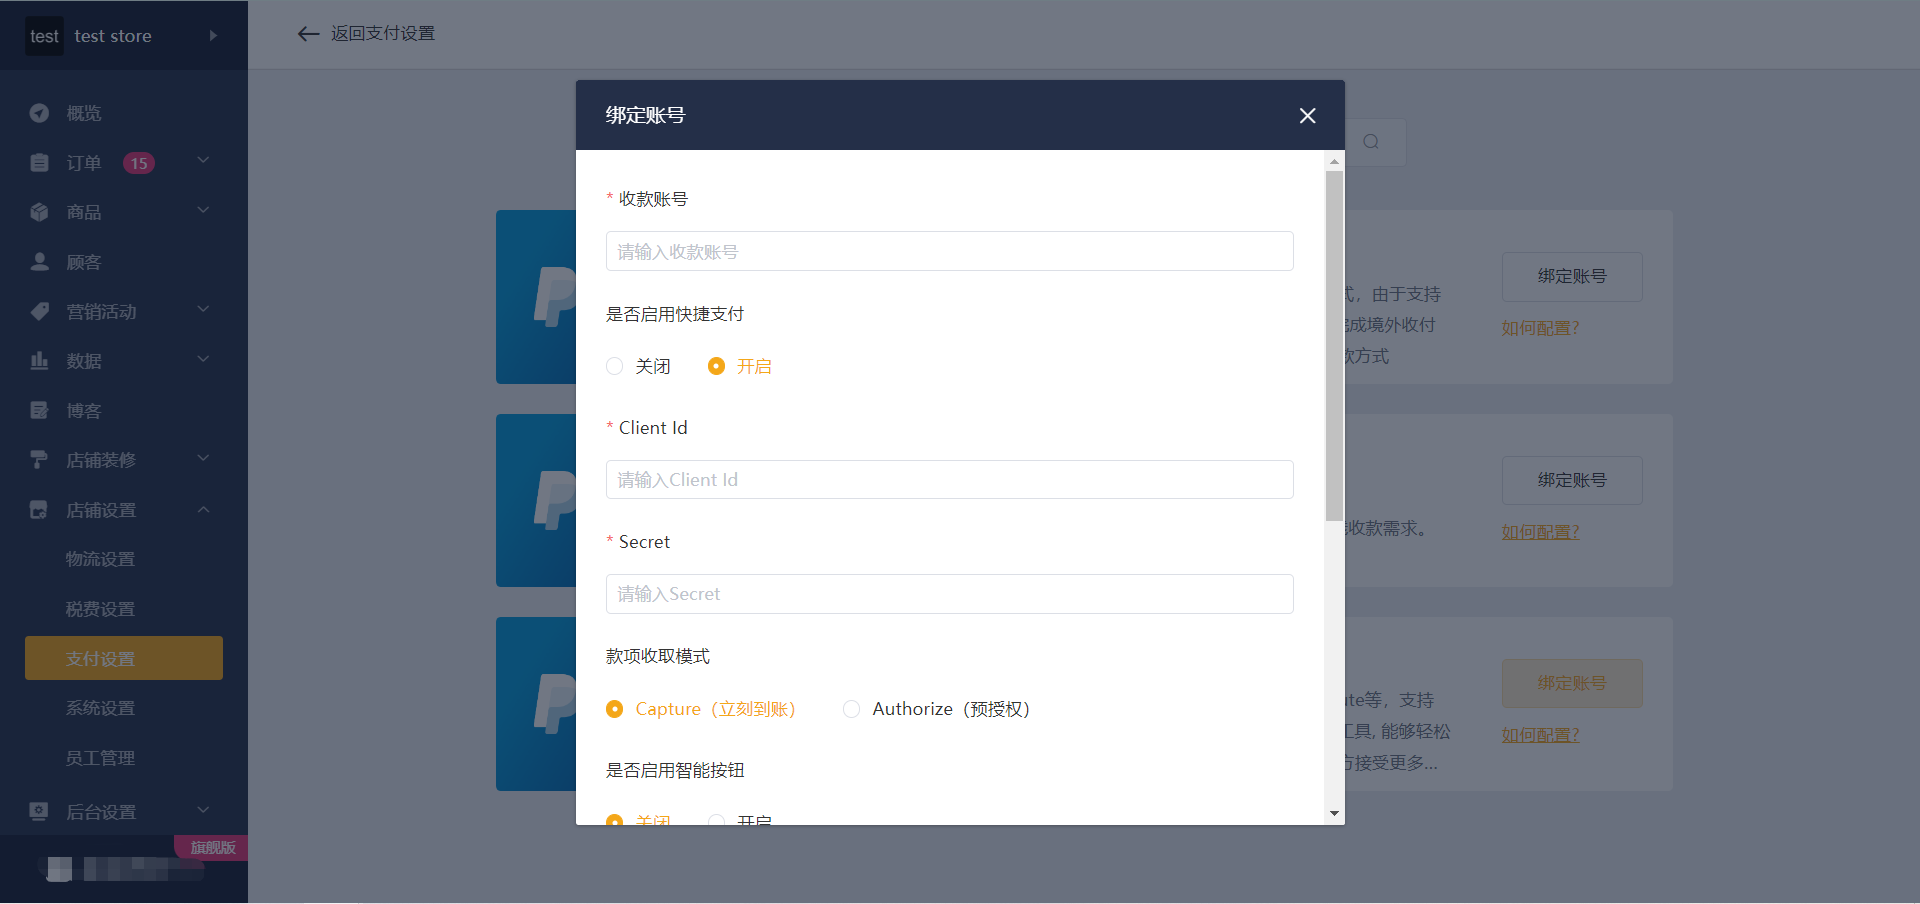Click the marketing (营销活动) tag icon
This screenshot has width=1920, height=904.
click(39, 311)
